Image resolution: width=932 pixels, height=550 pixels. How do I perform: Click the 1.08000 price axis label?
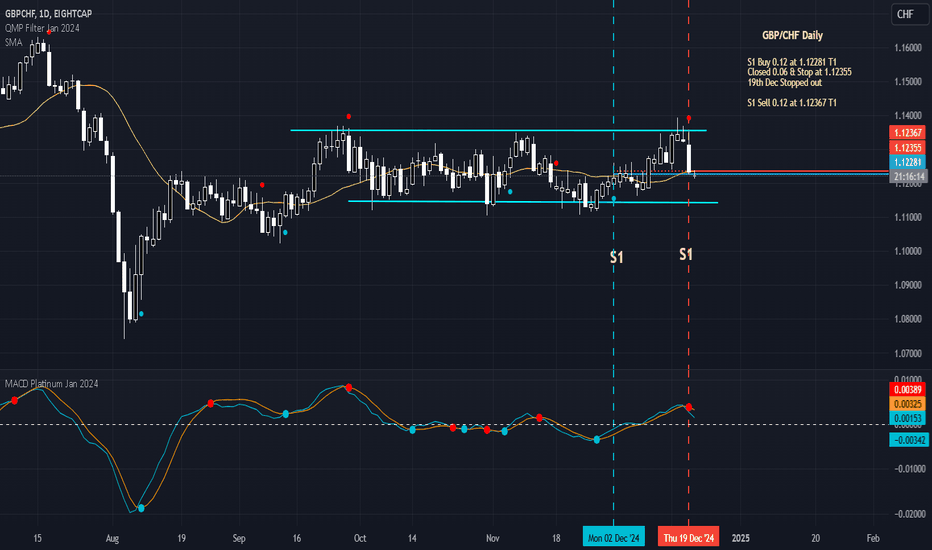(908, 319)
